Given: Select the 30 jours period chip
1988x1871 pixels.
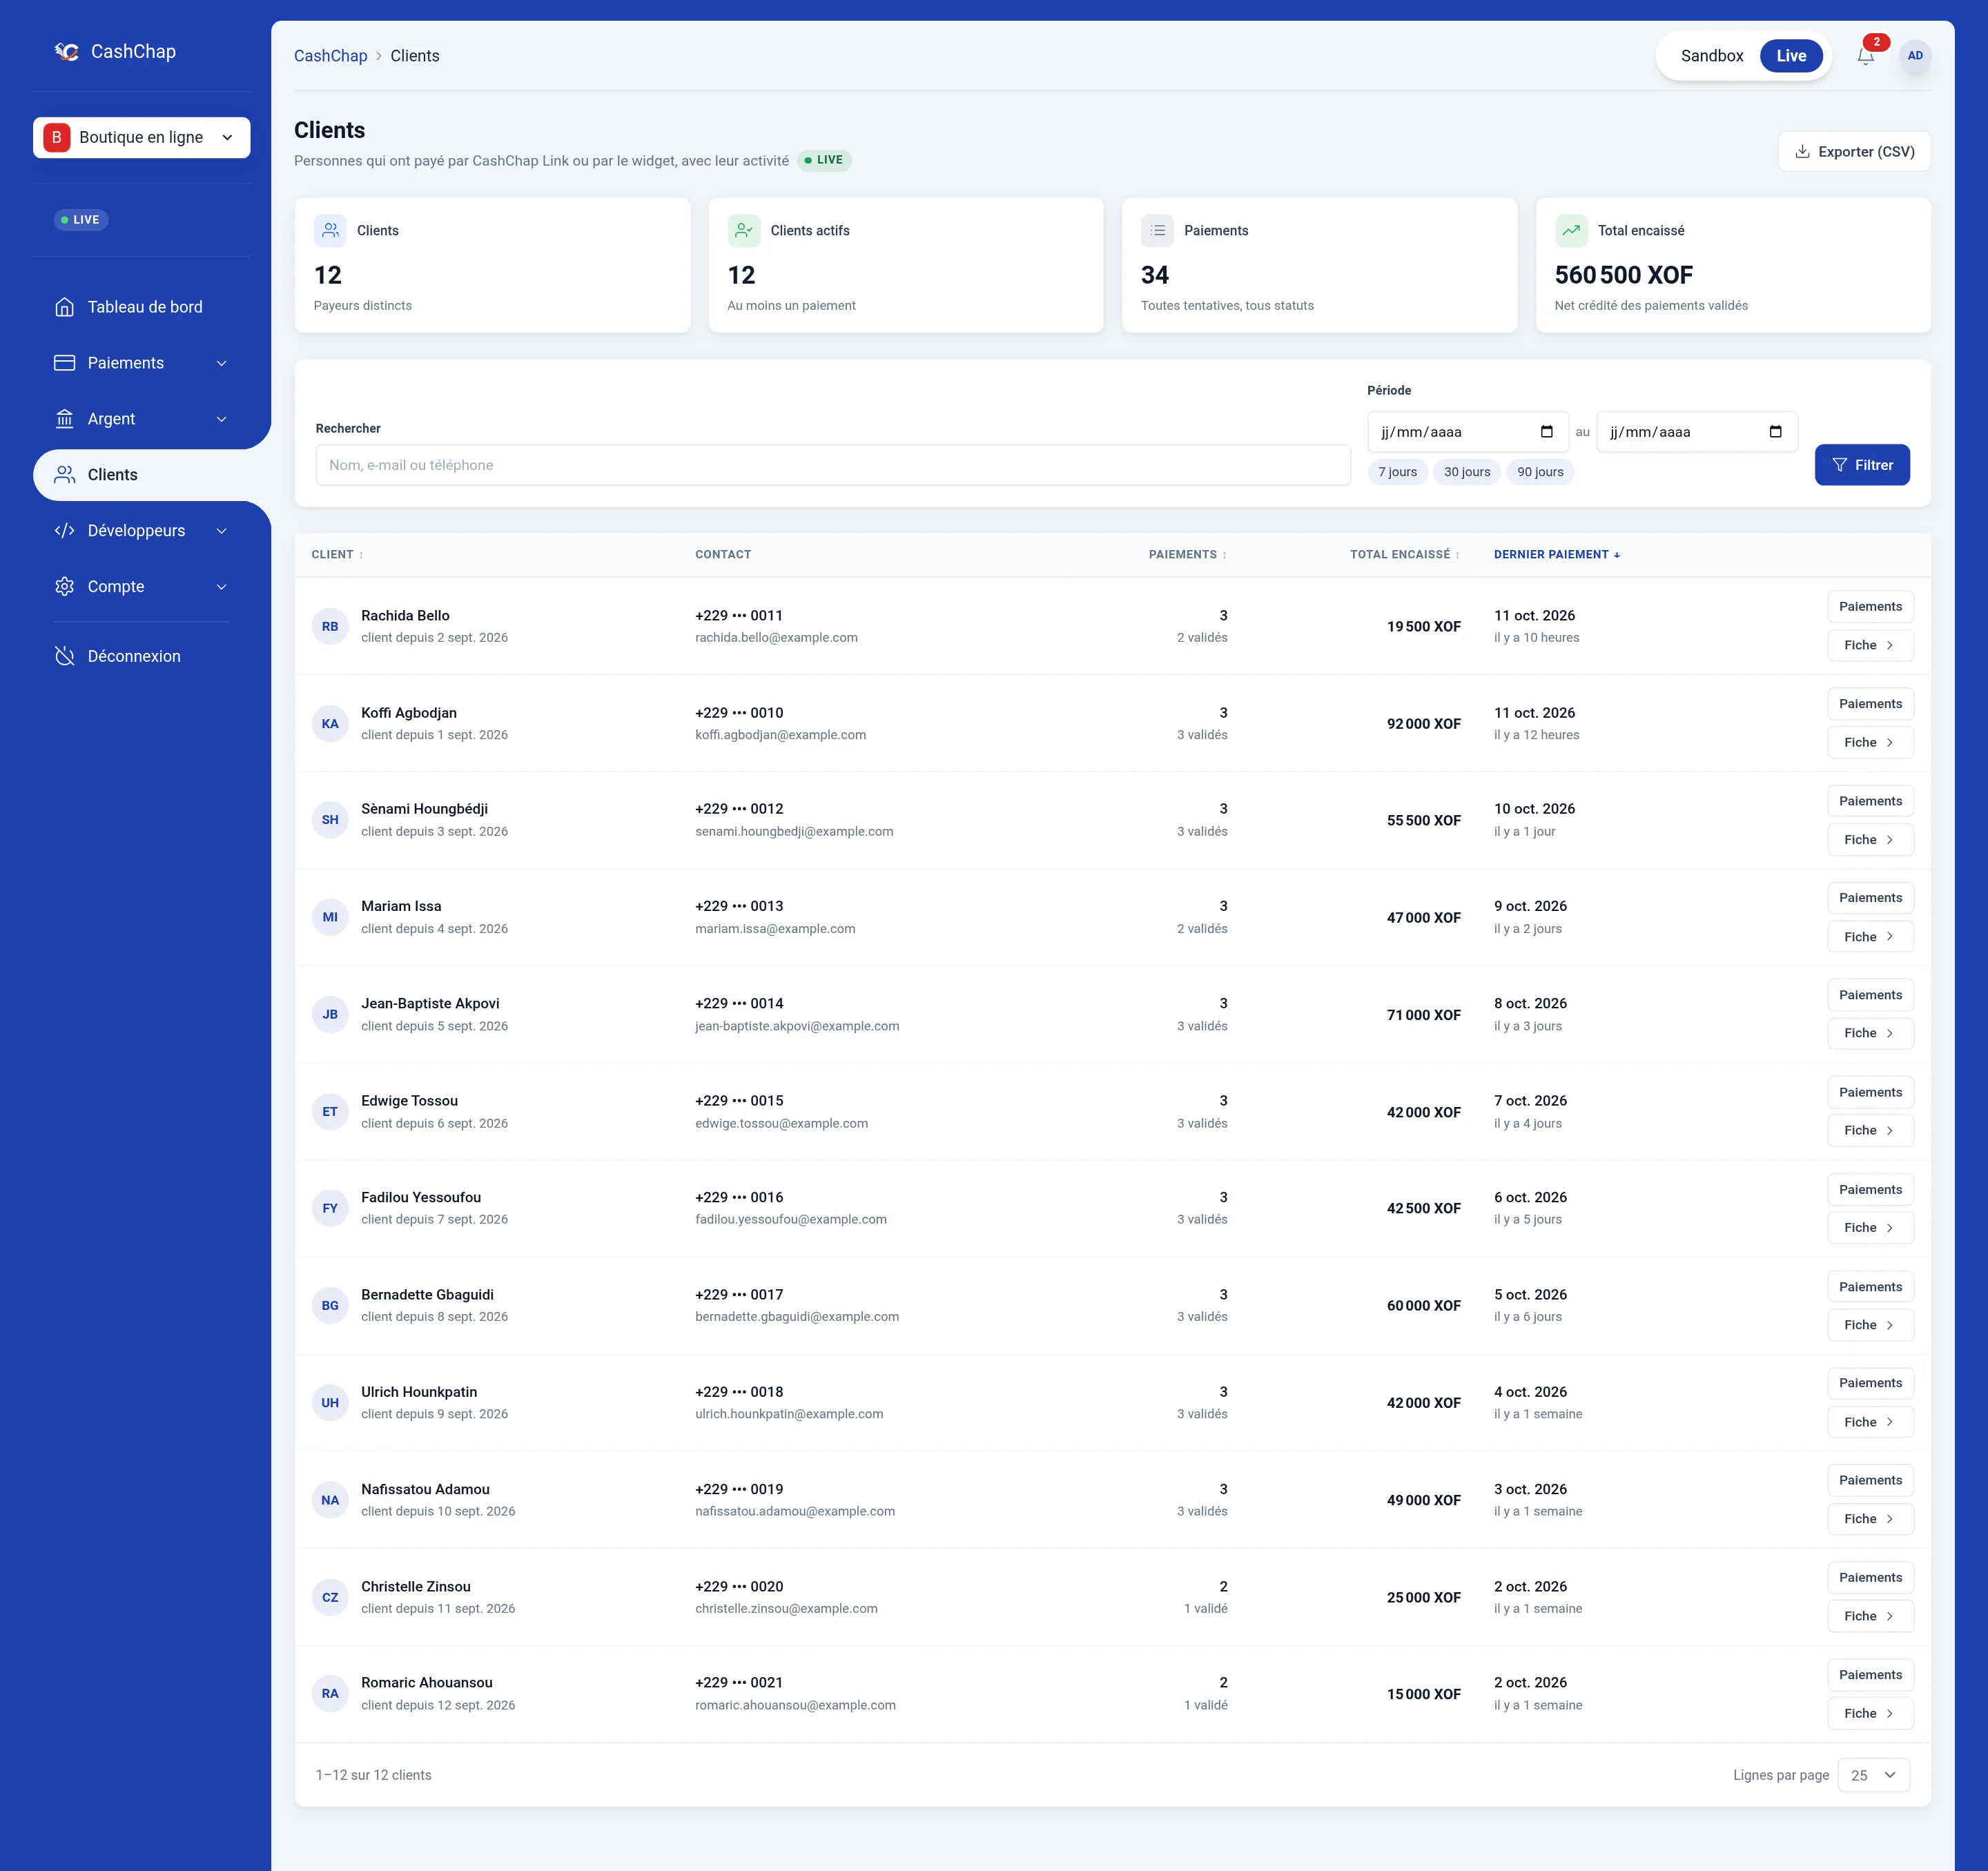Looking at the screenshot, I should click(x=1467, y=472).
